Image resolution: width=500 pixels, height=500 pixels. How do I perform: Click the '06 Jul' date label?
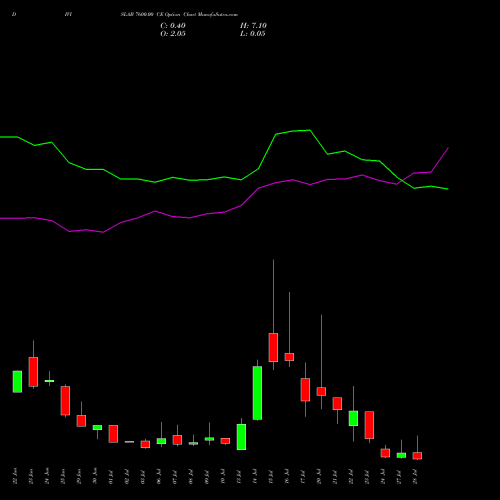pyautogui.click(x=159, y=477)
